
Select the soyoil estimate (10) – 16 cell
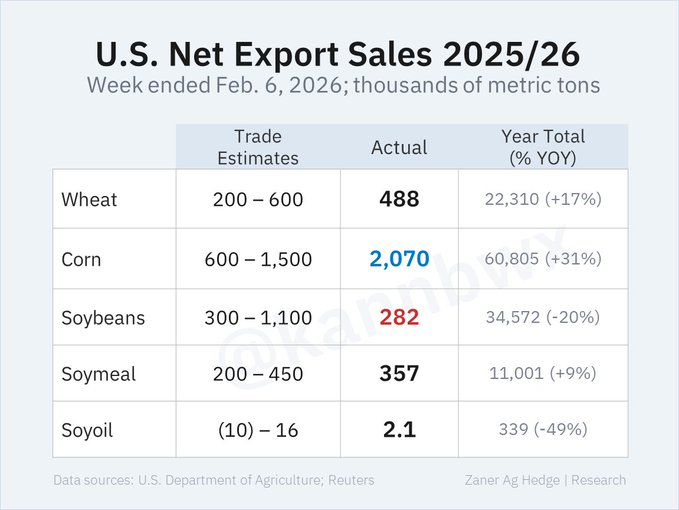tap(258, 429)
